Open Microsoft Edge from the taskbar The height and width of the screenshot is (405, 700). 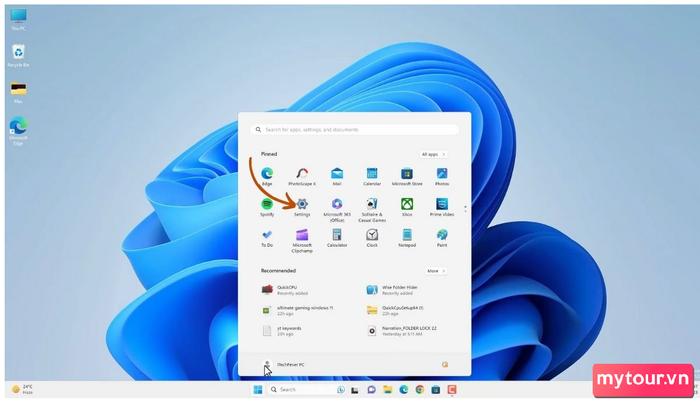(x=404, y=390)
